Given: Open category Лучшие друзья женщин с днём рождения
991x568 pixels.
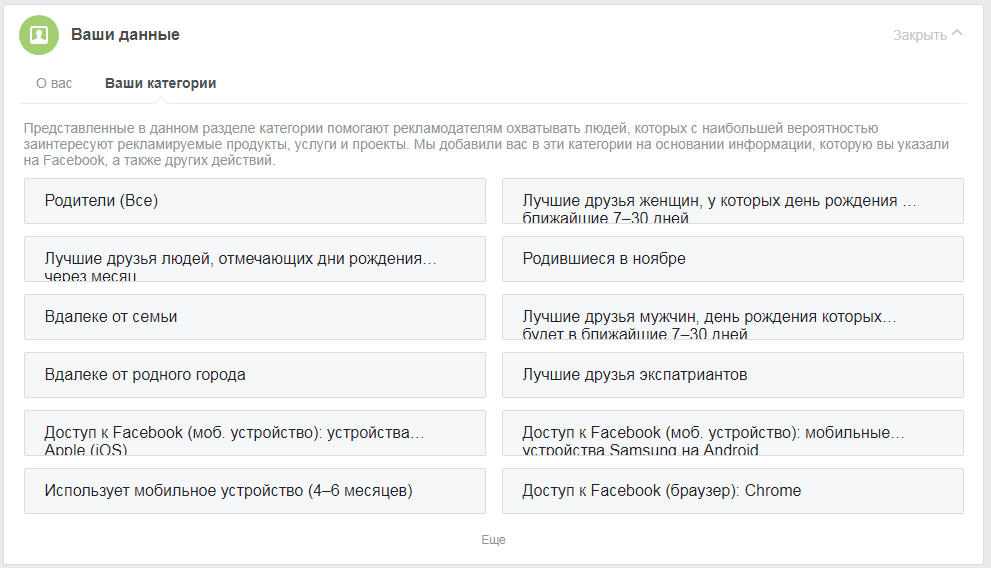Looking at the screenshot, I should coord(733,201).
